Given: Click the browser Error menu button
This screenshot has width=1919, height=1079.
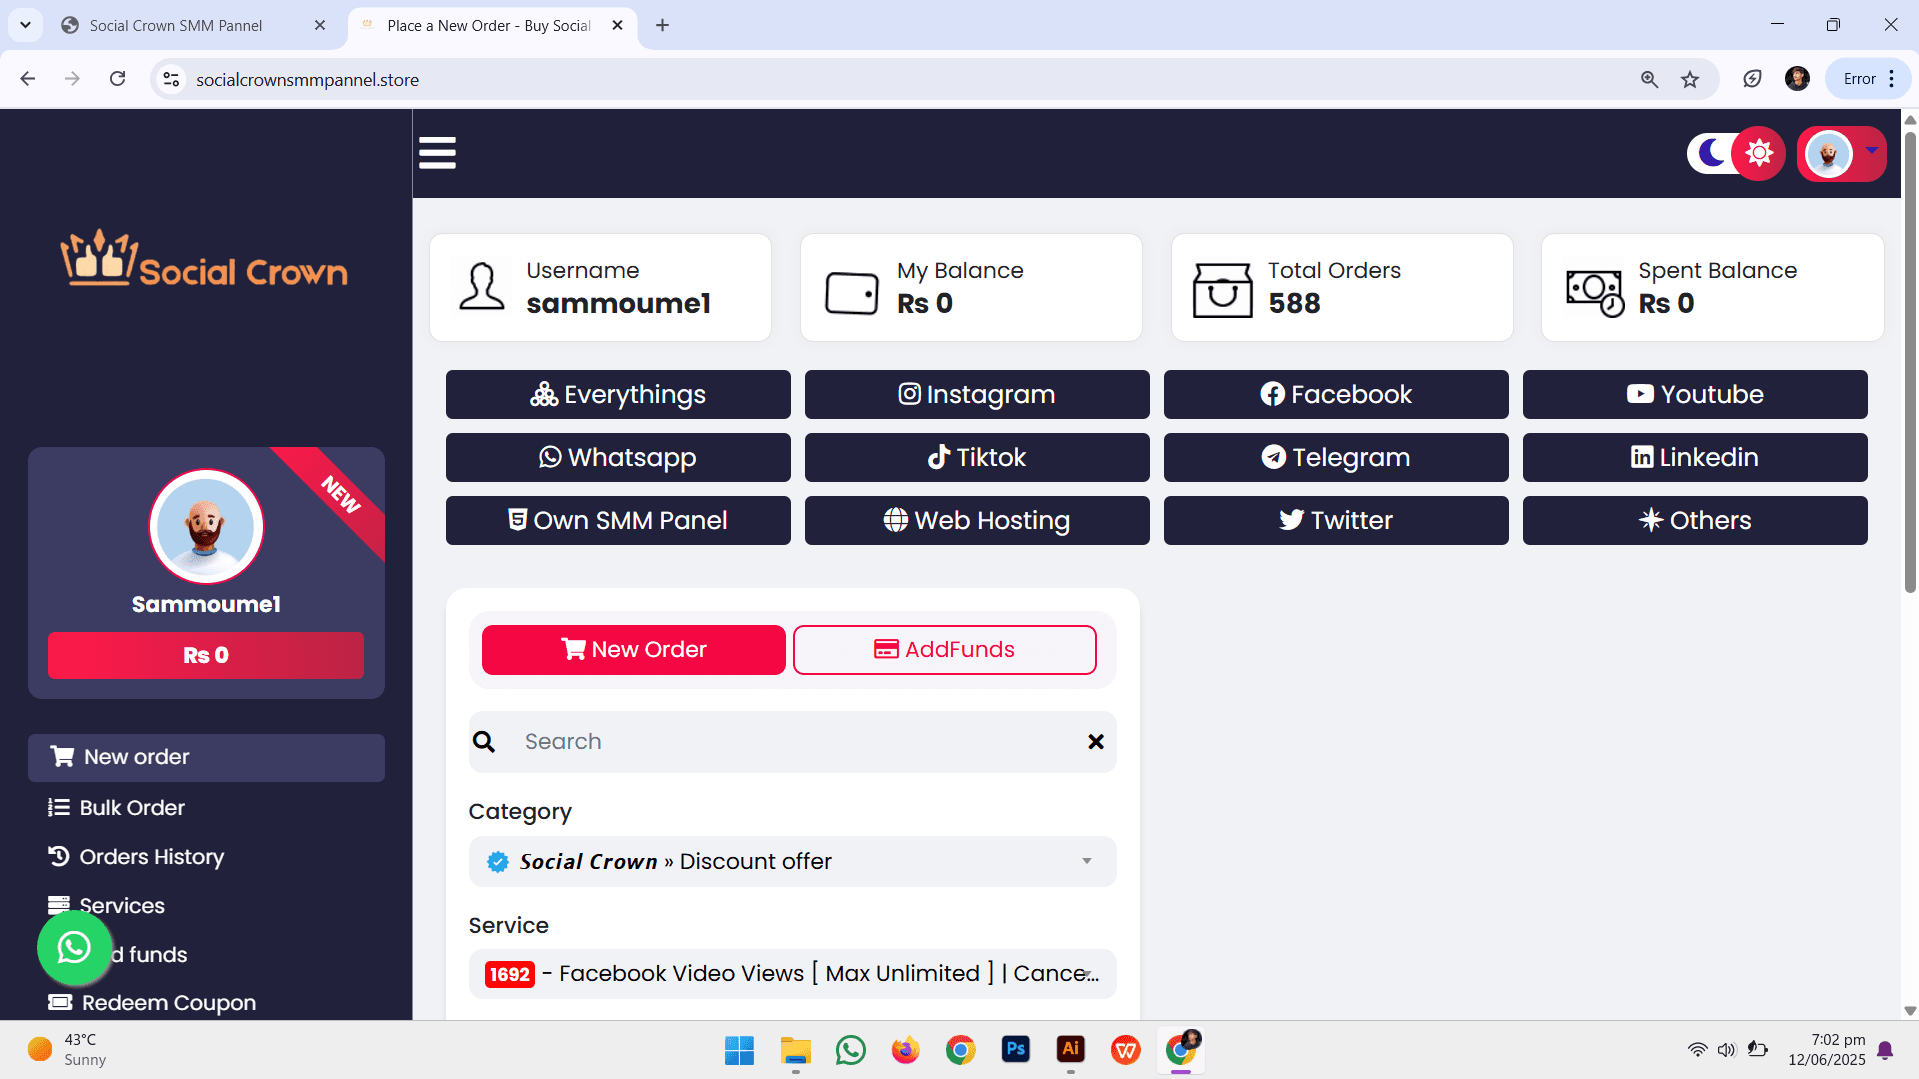Looking at the screenshot, I should coord(1869,79).
